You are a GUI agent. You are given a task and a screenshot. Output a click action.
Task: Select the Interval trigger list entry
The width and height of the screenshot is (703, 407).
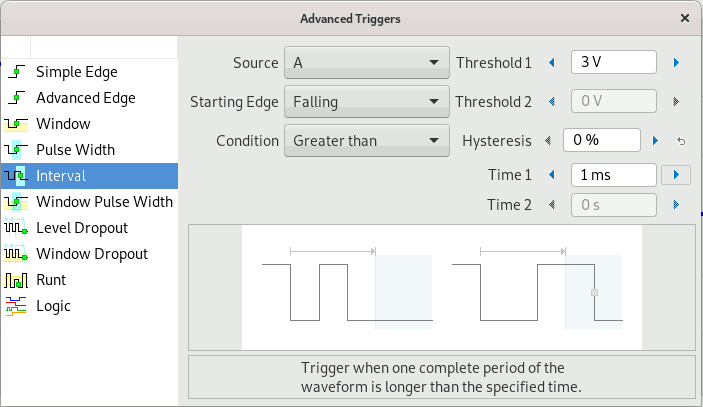(x=90, y=176)
